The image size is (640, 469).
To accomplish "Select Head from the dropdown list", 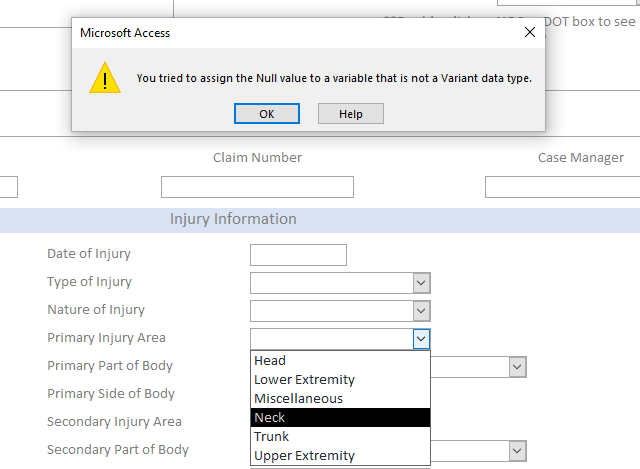I will point(340,360).
